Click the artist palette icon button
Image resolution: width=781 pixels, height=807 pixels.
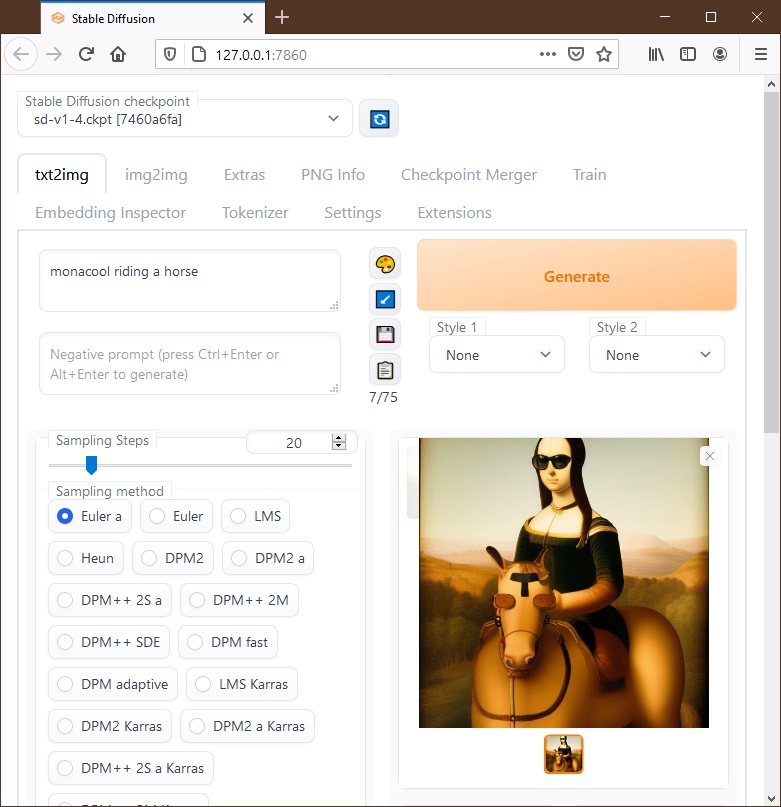pos(385,264)
